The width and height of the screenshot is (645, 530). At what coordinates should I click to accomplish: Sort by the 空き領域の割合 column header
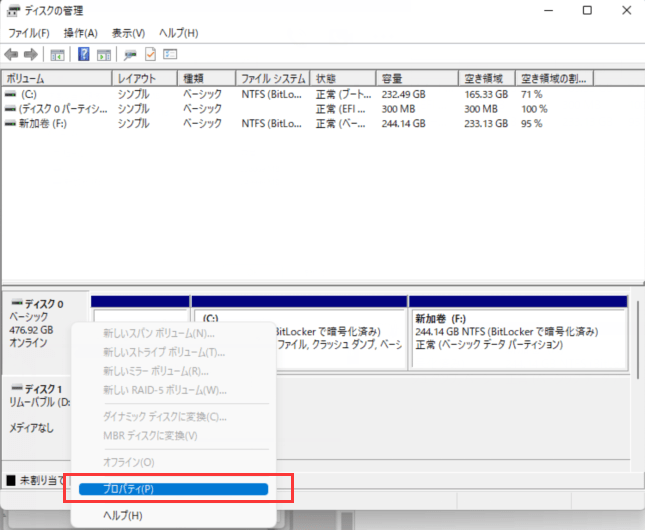555,78
